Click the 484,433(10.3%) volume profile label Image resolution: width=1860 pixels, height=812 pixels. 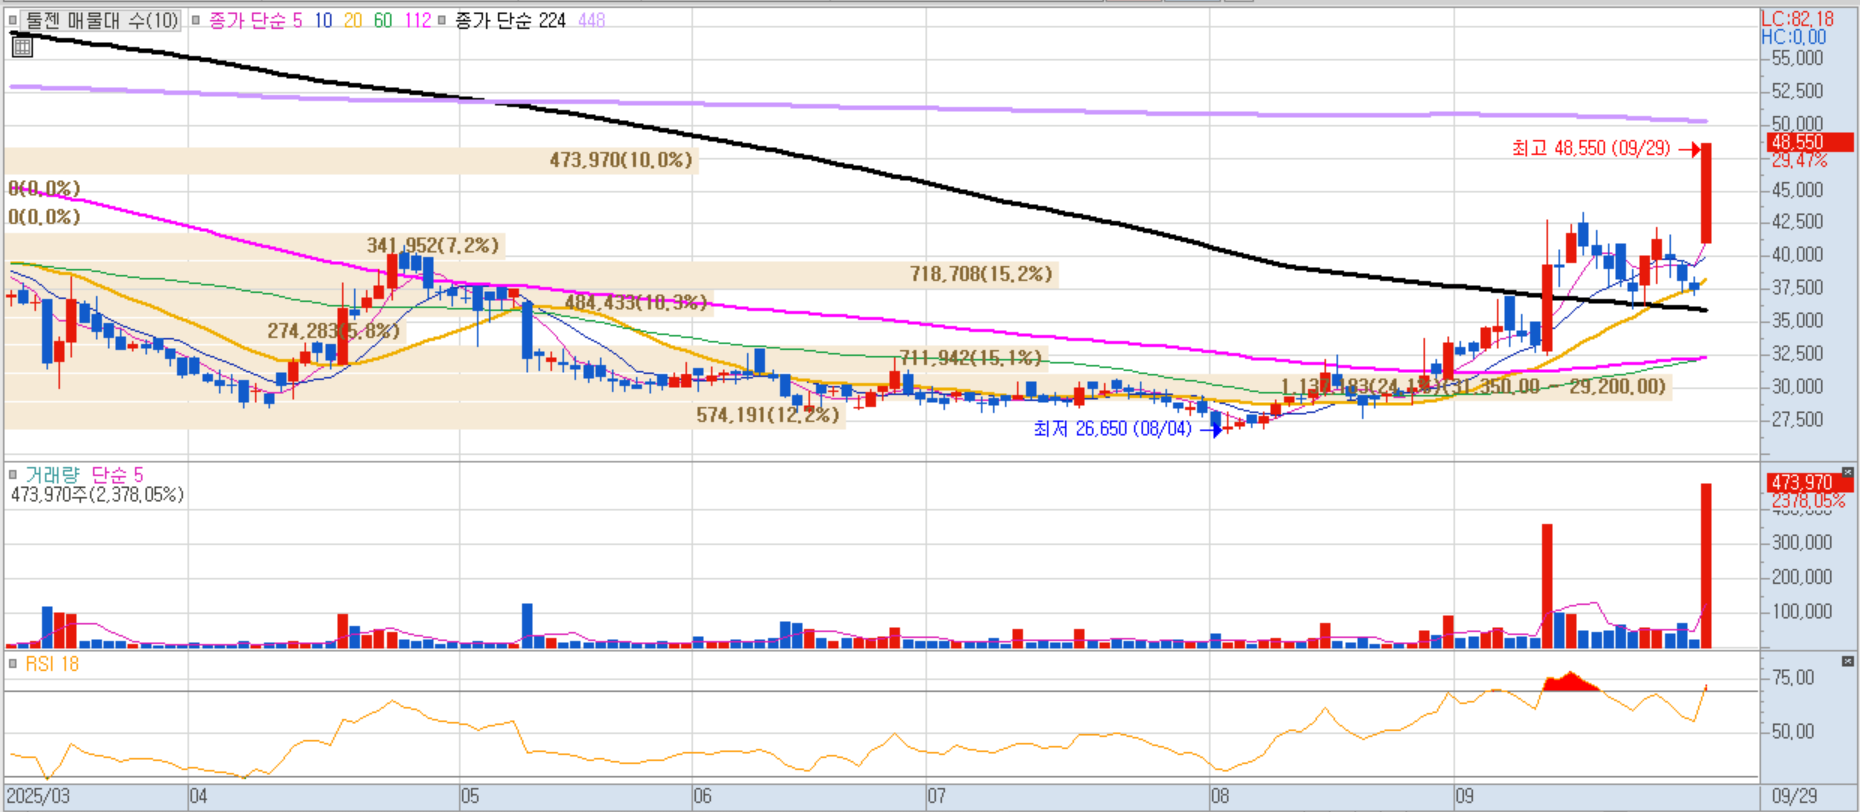(636, 302)
